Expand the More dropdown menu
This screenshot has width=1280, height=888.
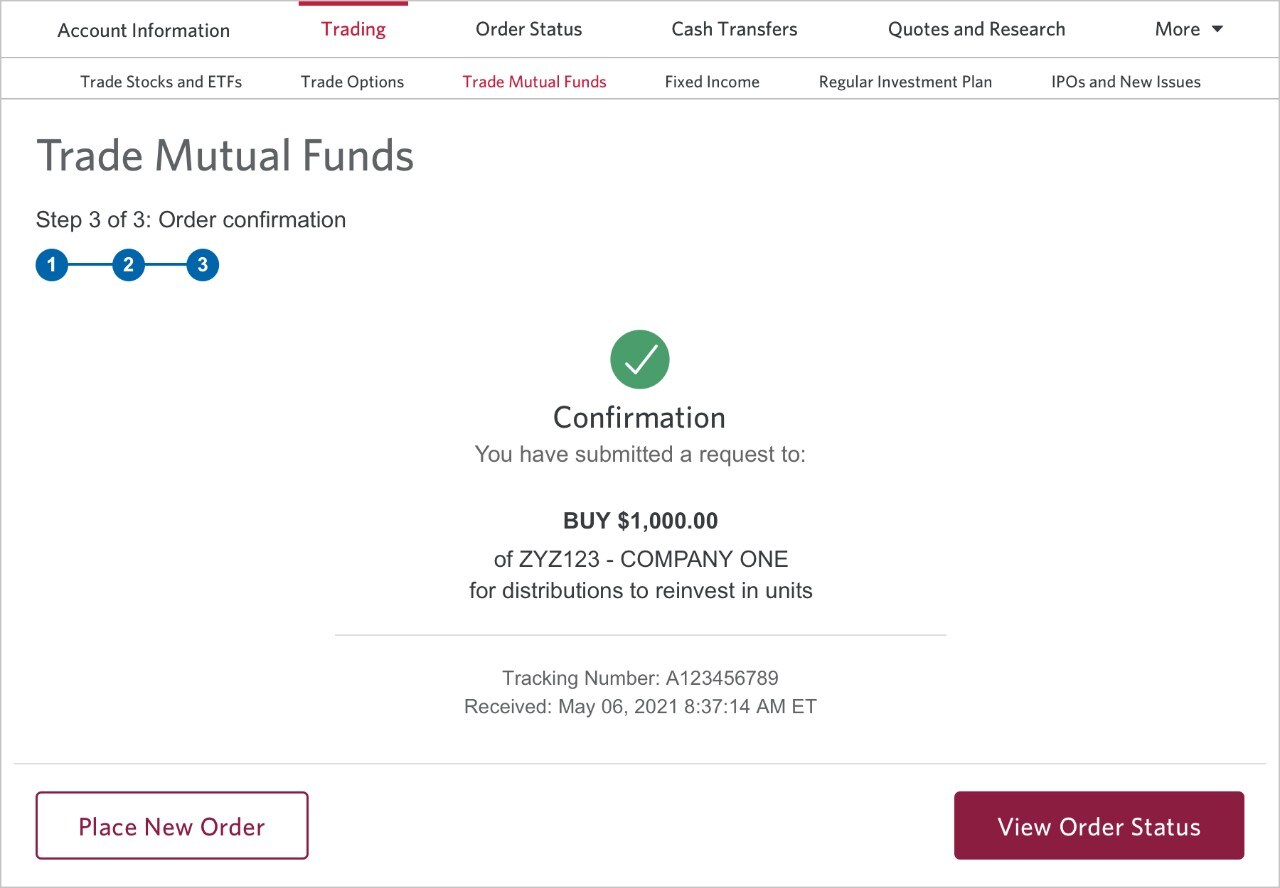tap(1188, 29)
